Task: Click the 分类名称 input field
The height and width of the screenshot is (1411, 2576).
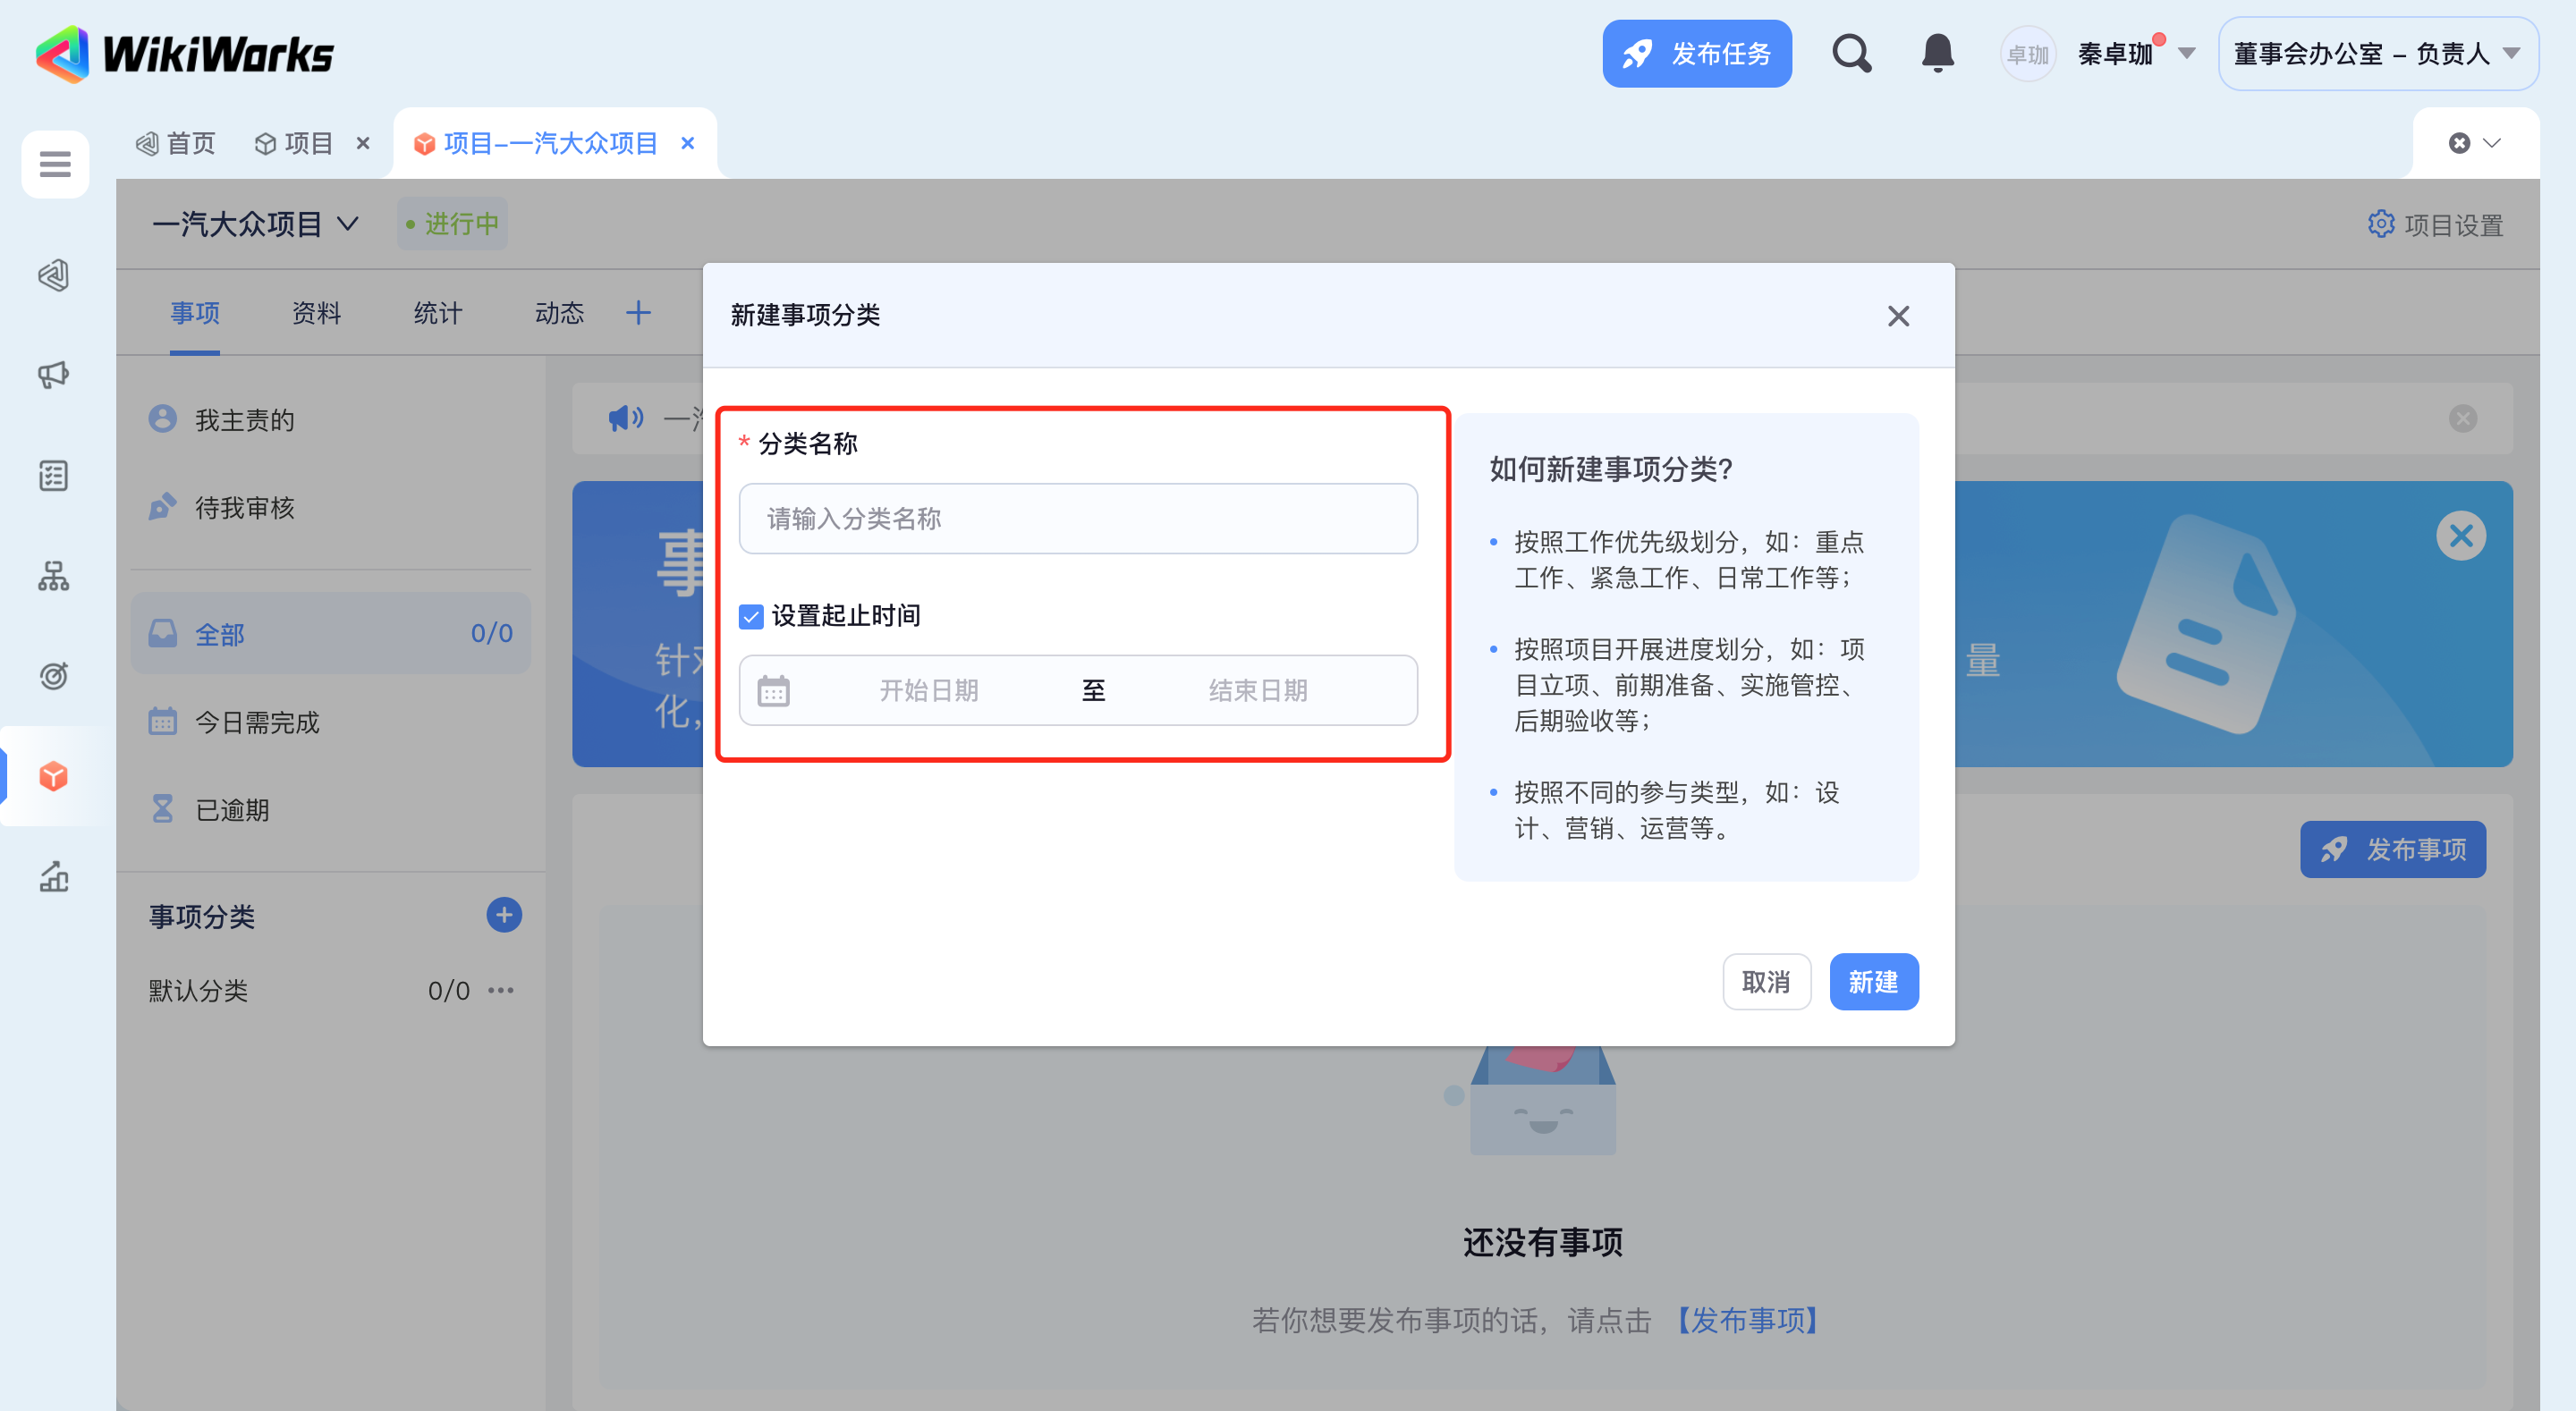Action: click(x=1078, y=519)
